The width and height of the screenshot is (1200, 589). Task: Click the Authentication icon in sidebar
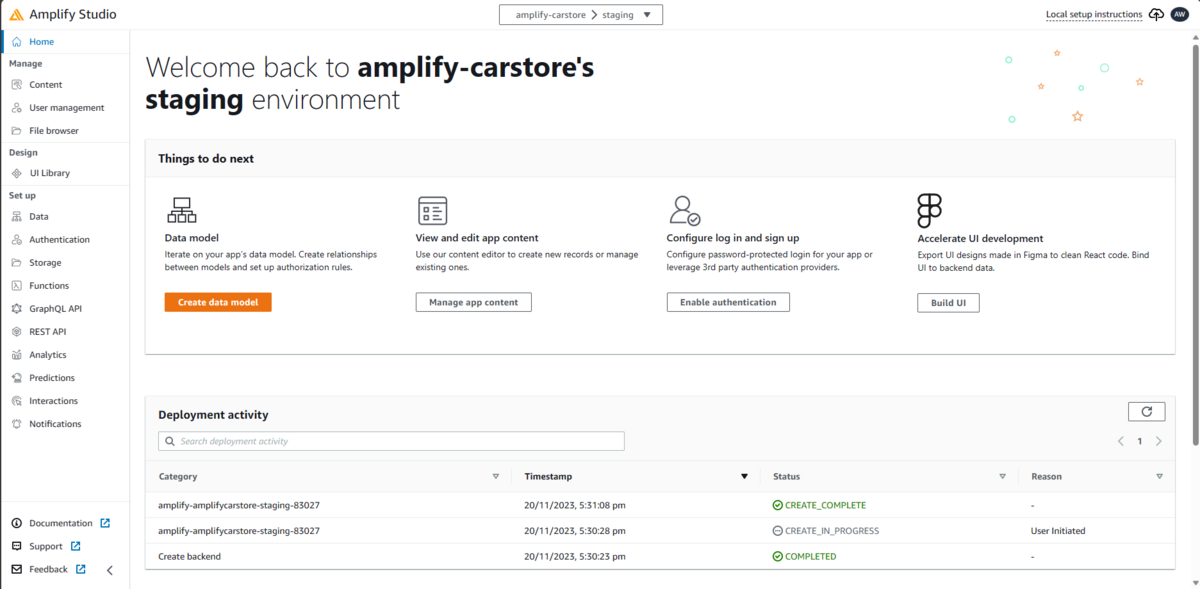(17, 240)
